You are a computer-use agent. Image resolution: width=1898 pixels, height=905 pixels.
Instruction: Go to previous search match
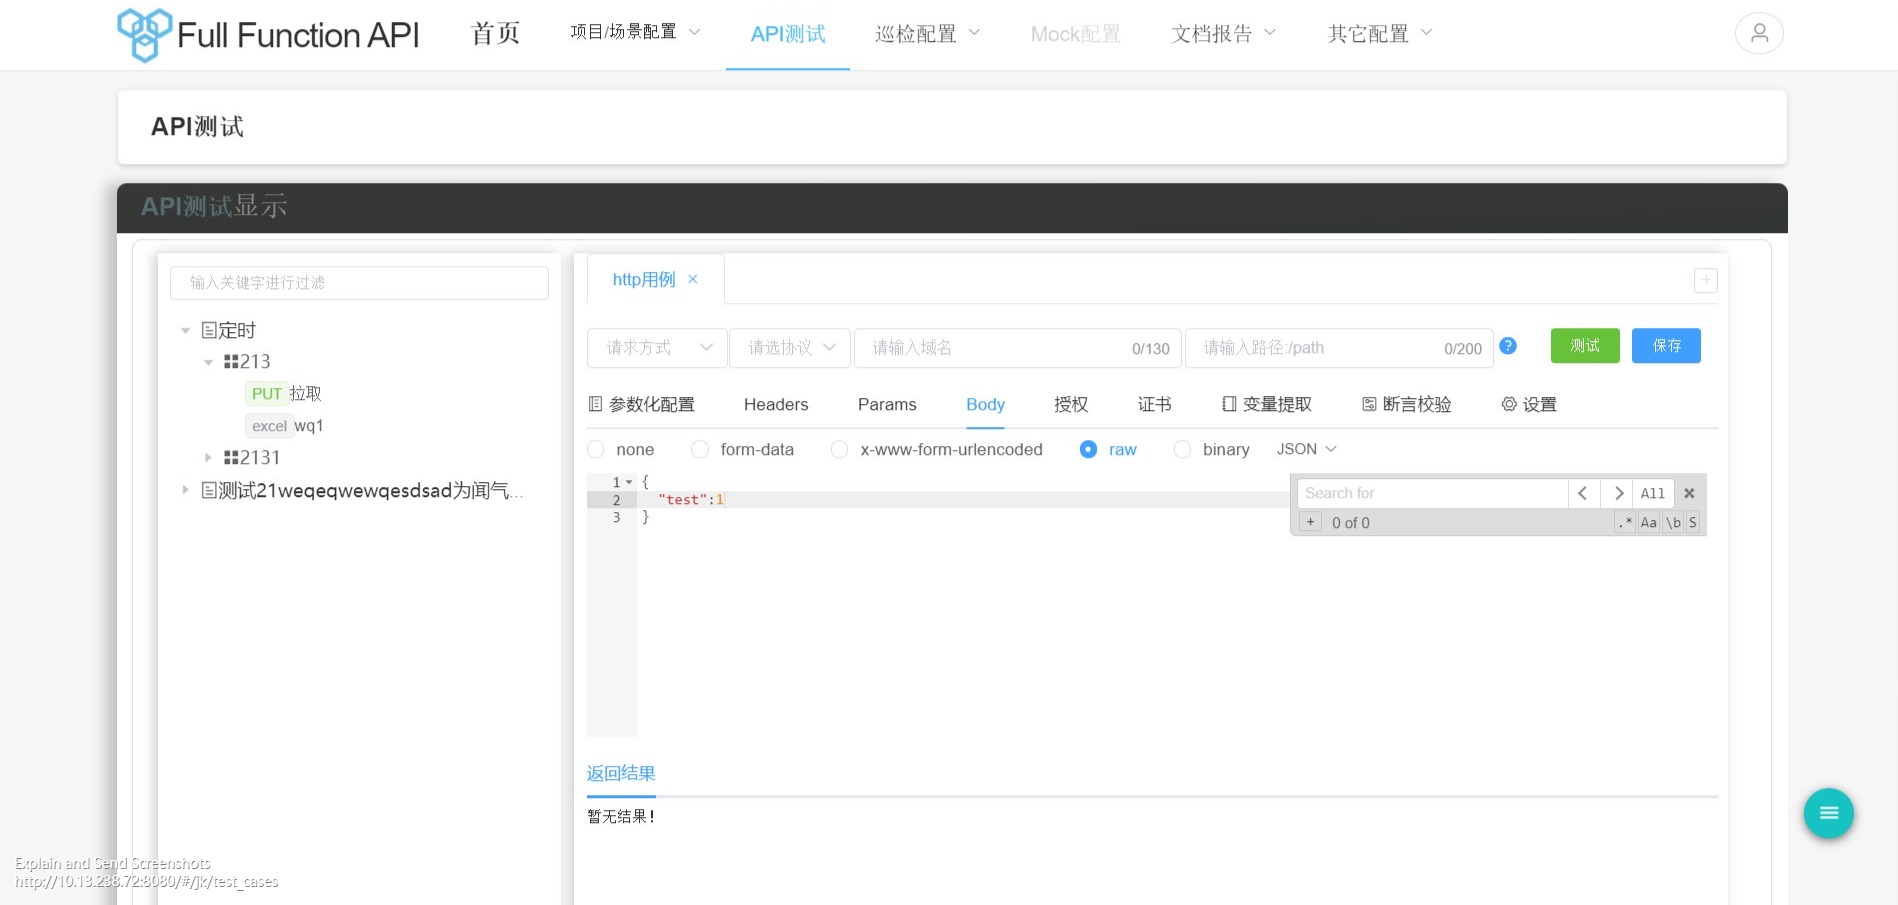[x=1583, y=493]
